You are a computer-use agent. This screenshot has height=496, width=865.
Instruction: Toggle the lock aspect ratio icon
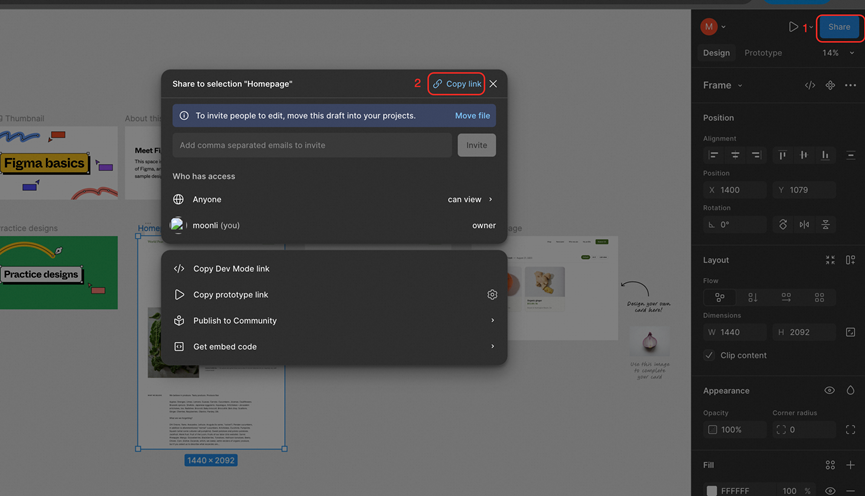tap(850, 332)
